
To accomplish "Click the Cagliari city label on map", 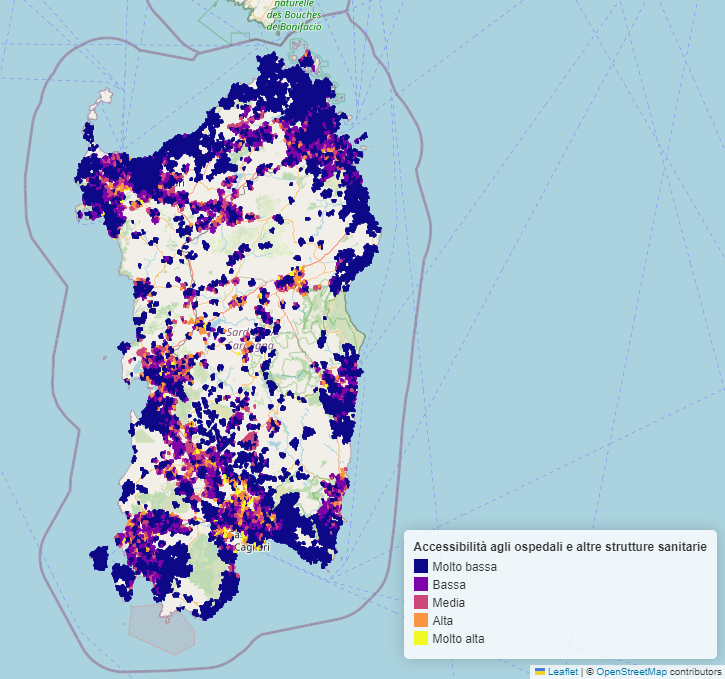I will coord(250,546).
